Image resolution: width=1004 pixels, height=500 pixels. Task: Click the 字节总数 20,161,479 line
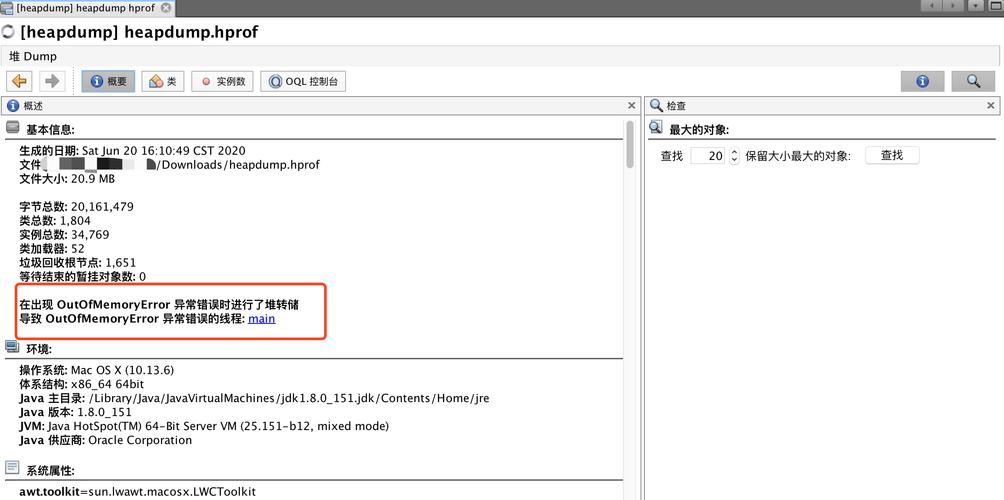pyautogui.click(x=76, y=206)
